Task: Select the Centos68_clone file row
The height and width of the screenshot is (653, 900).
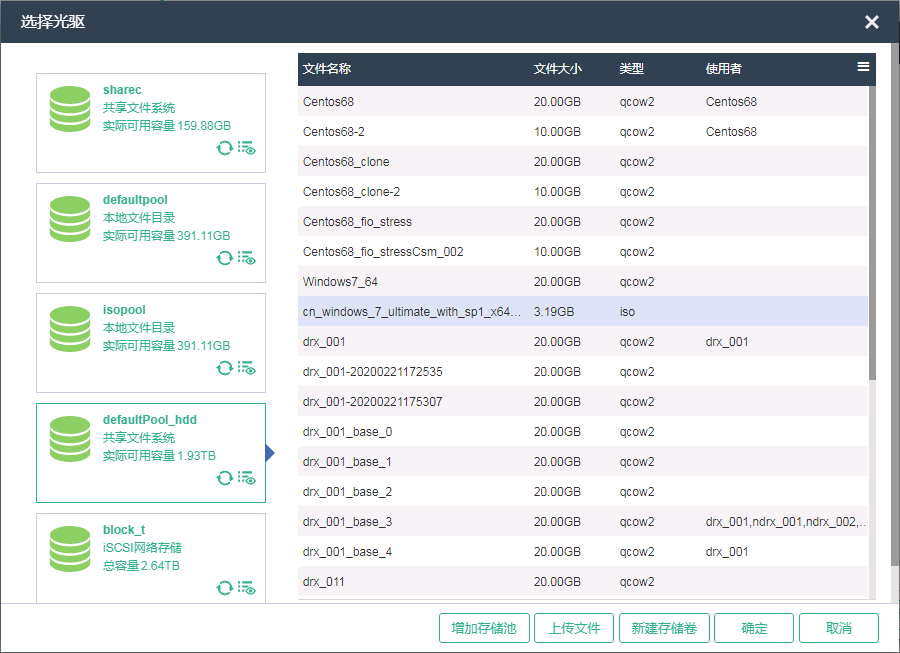Action: click(x=583, y=162)
